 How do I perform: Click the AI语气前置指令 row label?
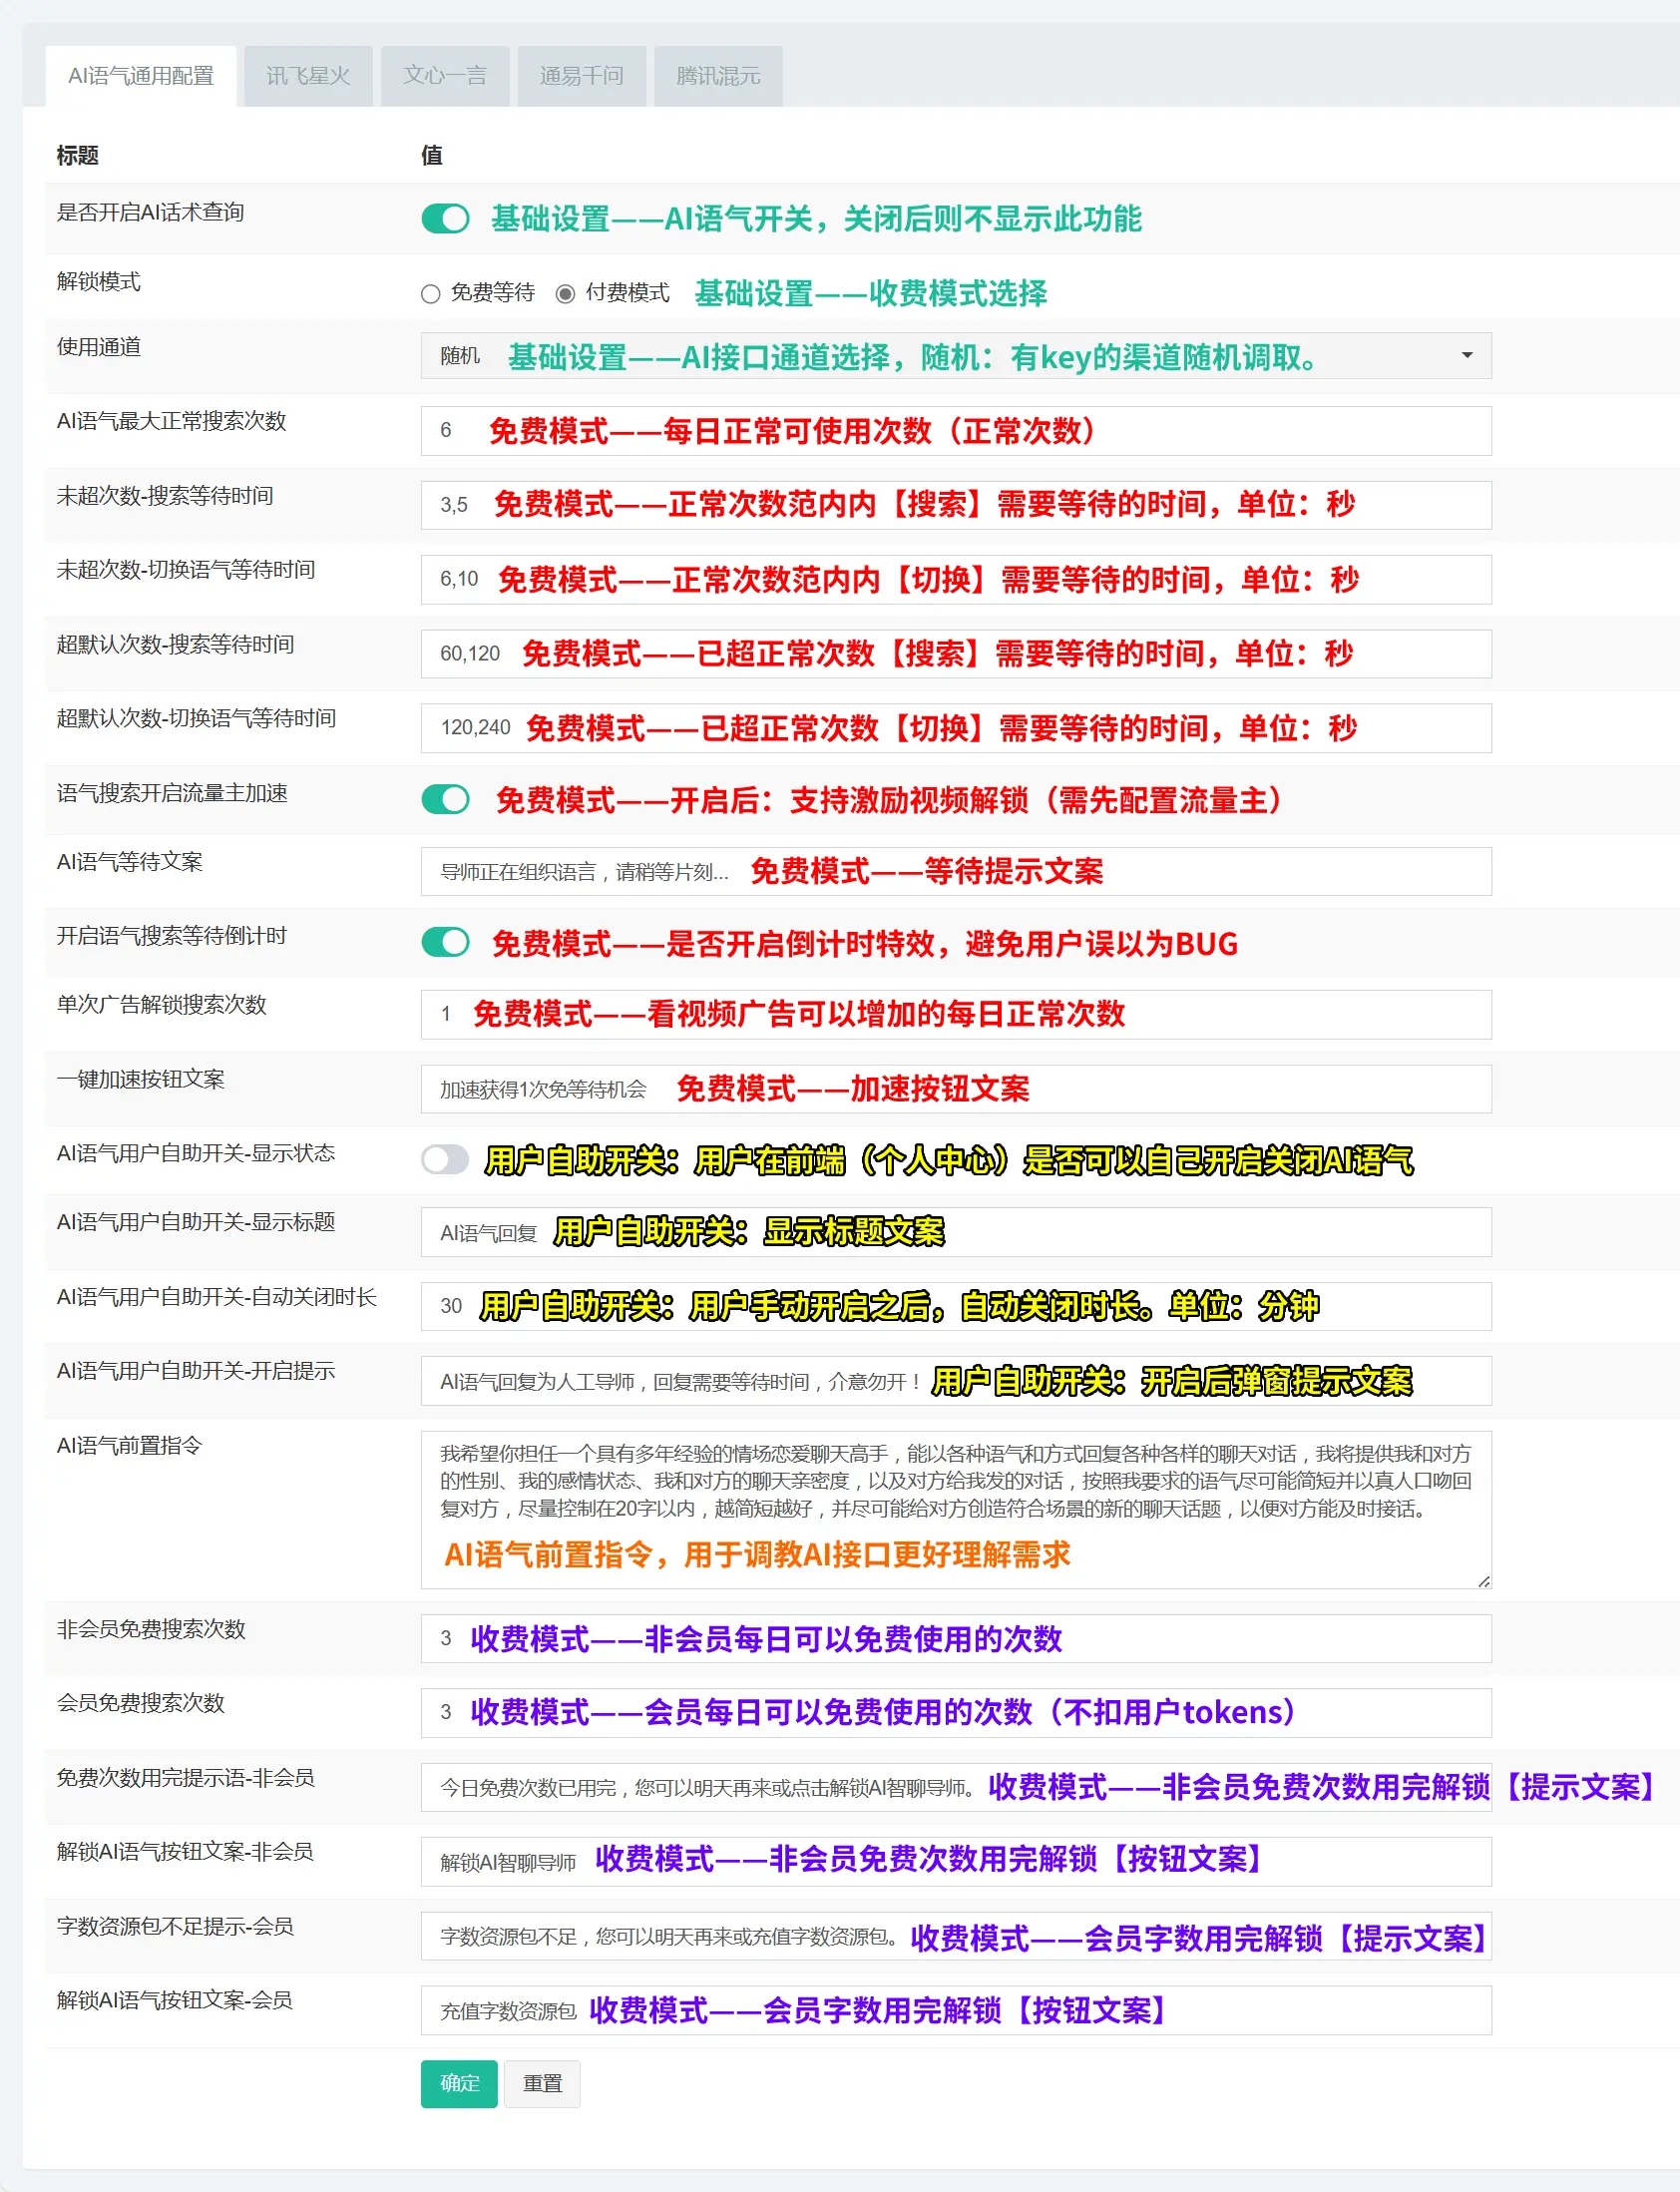129,1445
